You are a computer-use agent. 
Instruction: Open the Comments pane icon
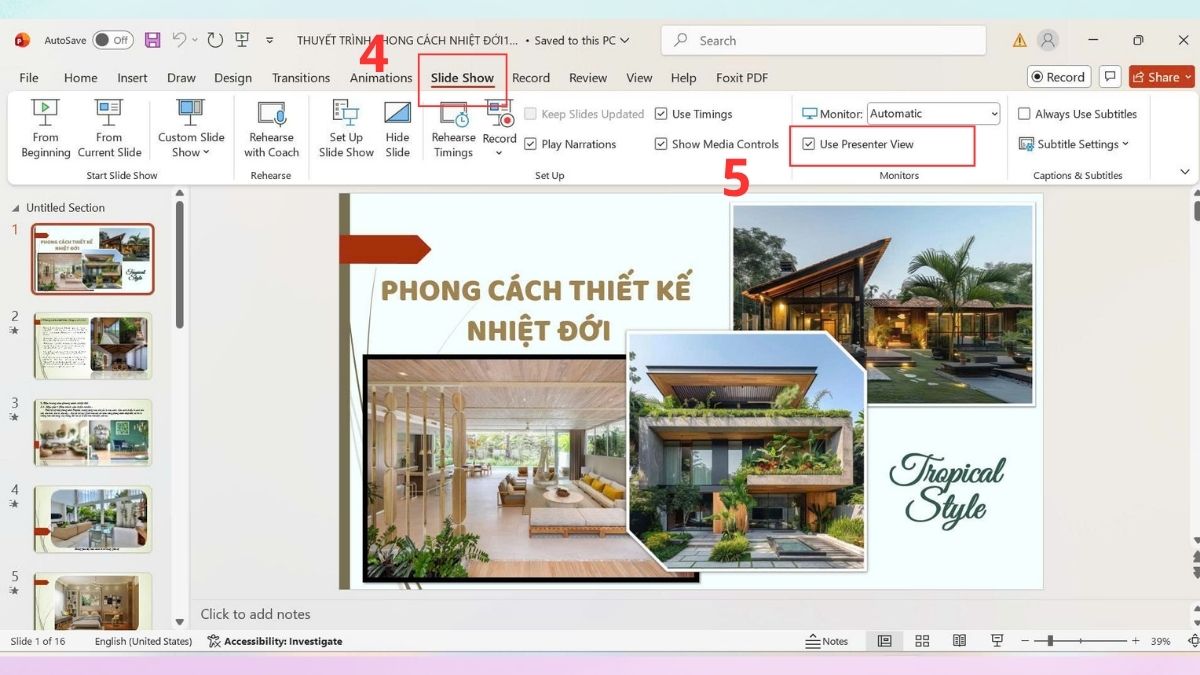[x=1109, y=77]
